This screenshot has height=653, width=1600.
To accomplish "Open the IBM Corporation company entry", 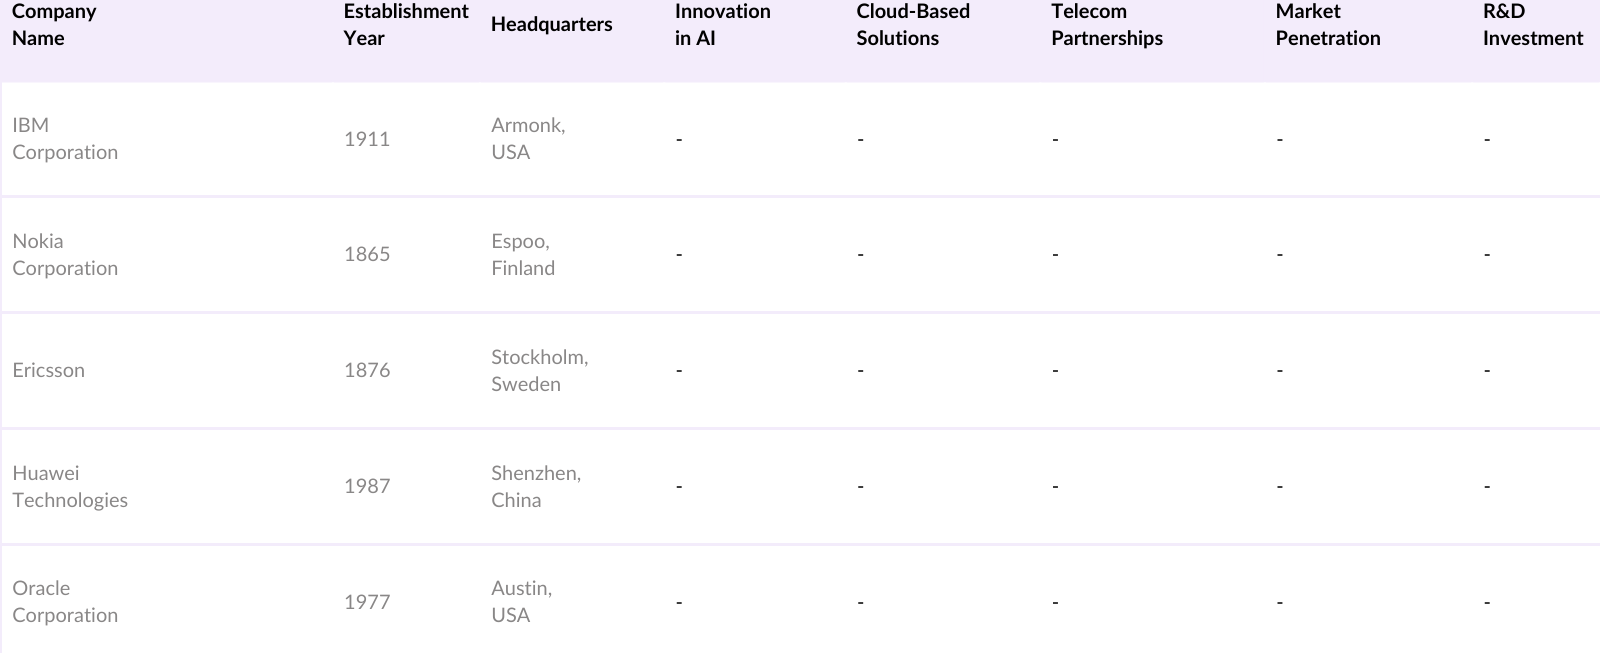I will pyautogui.click(x=65, y=139).
